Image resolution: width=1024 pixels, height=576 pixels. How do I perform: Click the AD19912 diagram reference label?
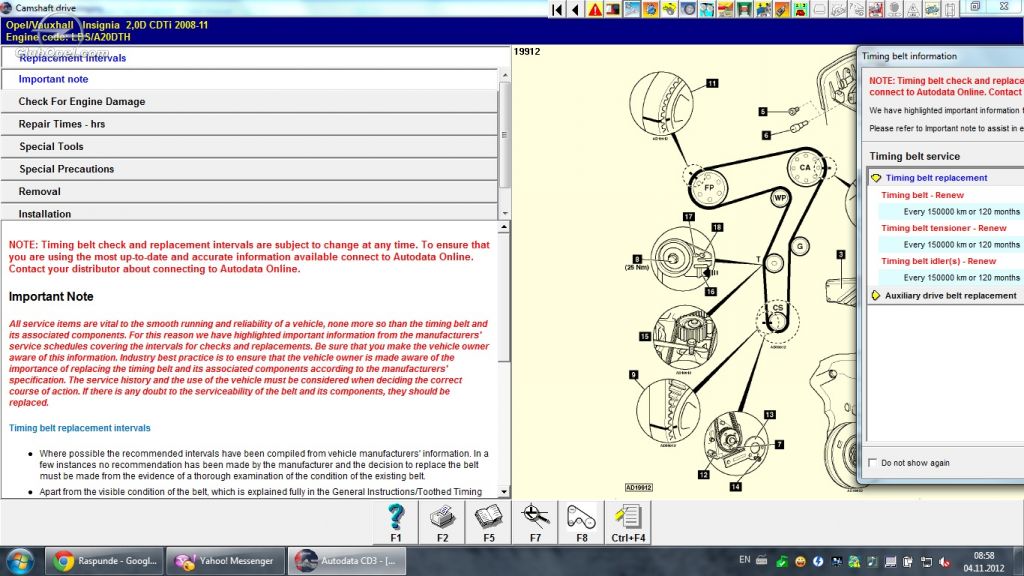point(639,487)
